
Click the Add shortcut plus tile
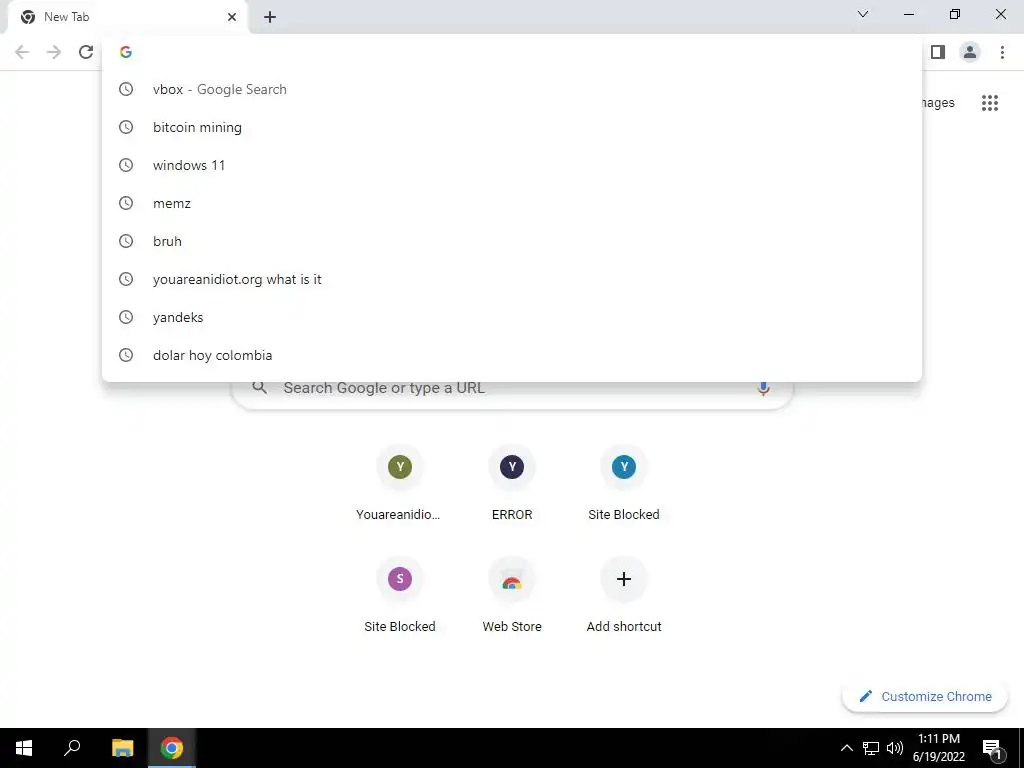(624, 596)
